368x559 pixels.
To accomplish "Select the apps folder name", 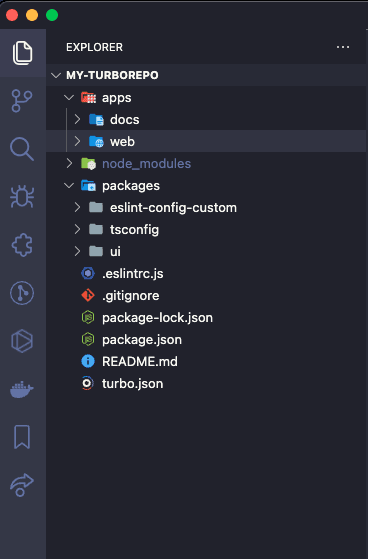I will pyautogui.click(x=117, y=98).
